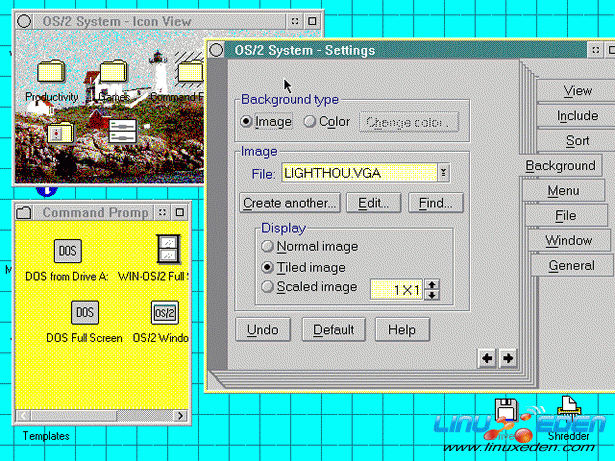615x461 pixels.
Task: Maximize the OS/2 System Icon View window
Action: (x=312, y=21)
